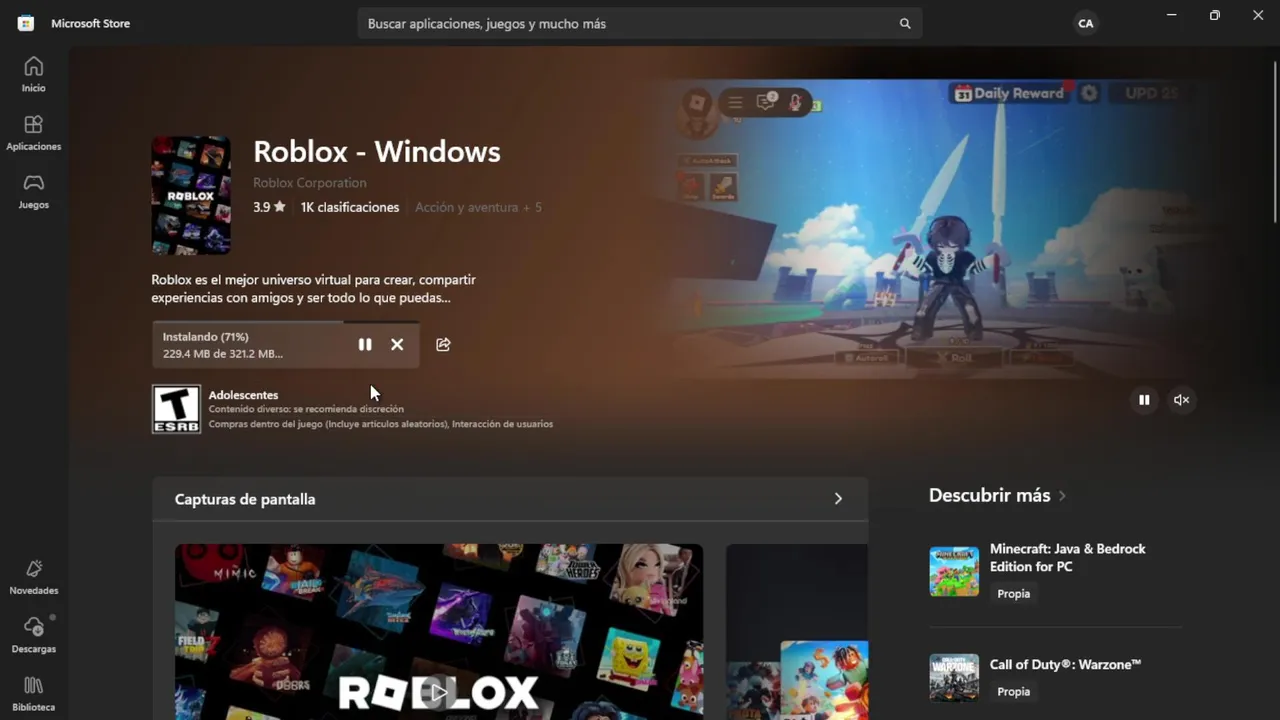Unmute the trailer video audio
The image size is (1280, 720).
[x=1181, y=400]
